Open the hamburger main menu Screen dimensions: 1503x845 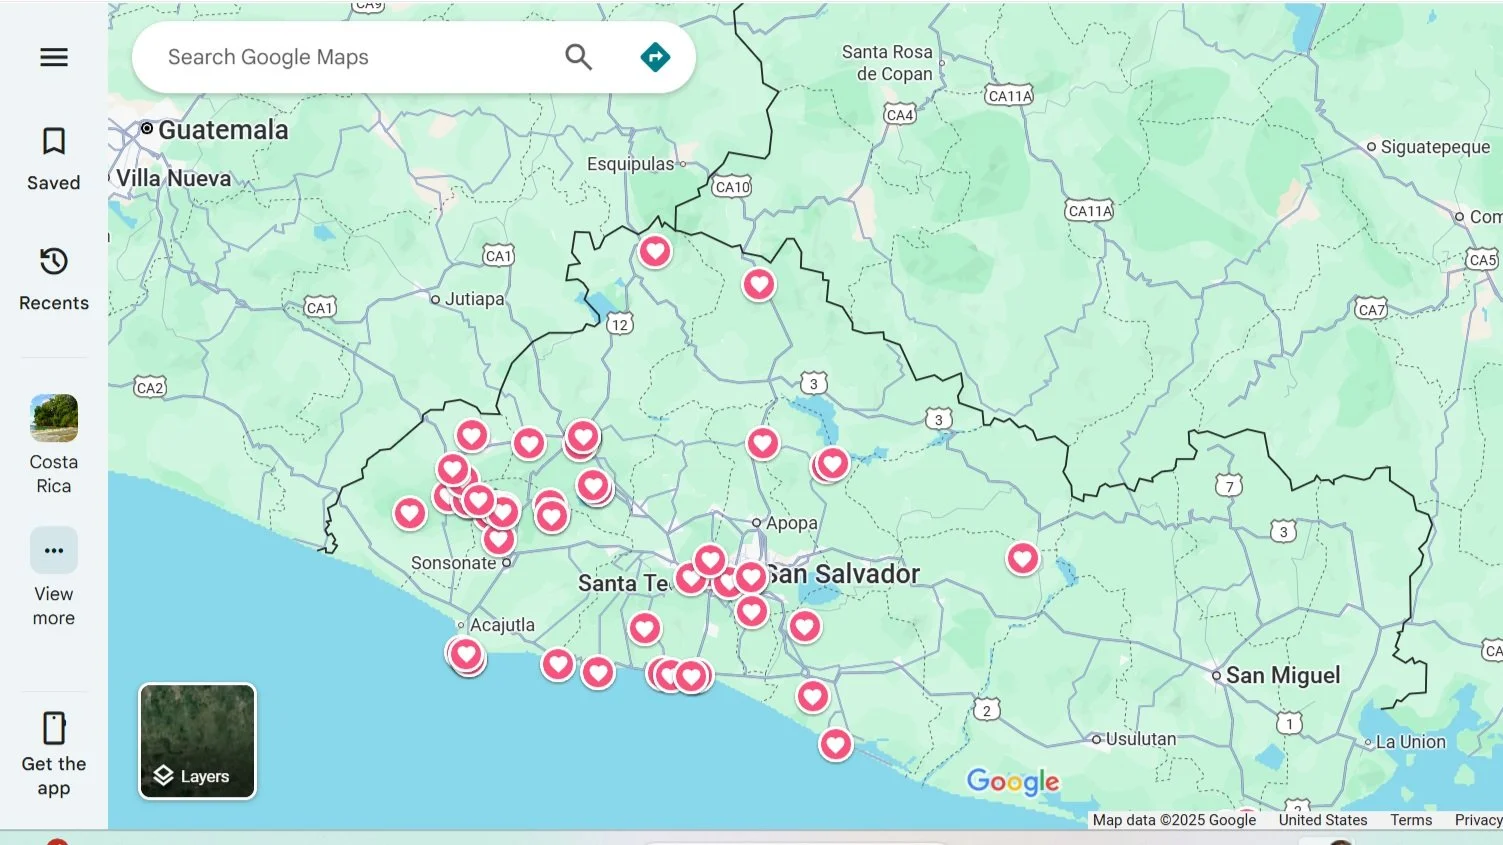[54, 57]
